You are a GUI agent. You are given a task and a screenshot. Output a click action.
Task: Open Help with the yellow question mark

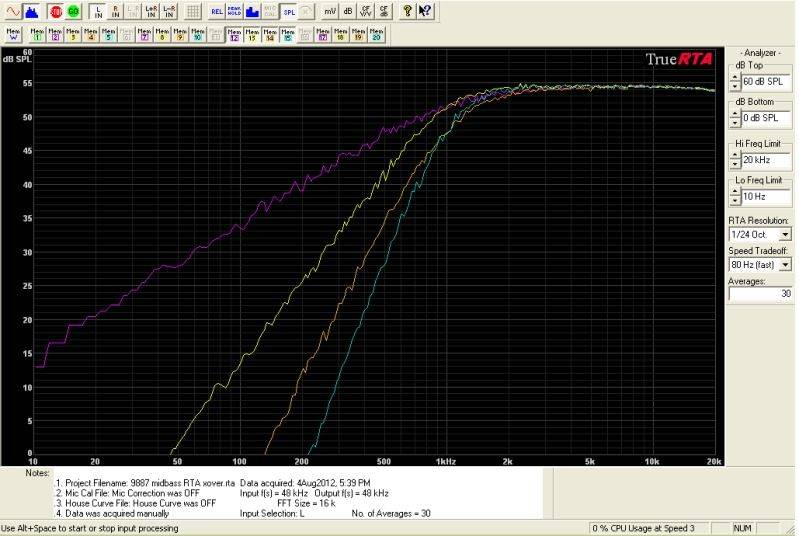[407, 11]
